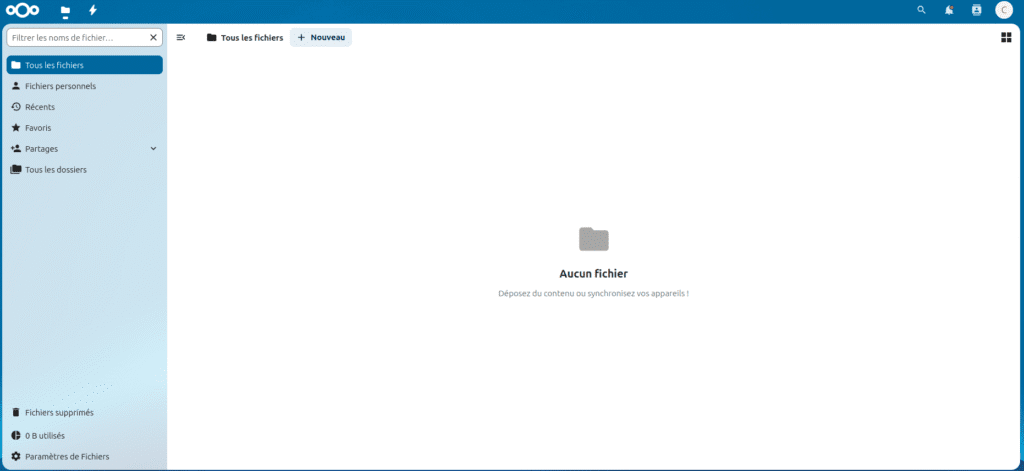Click the Nextcloud logo
The width and height of the screenshot is (1024, 471).
[23, 11]
